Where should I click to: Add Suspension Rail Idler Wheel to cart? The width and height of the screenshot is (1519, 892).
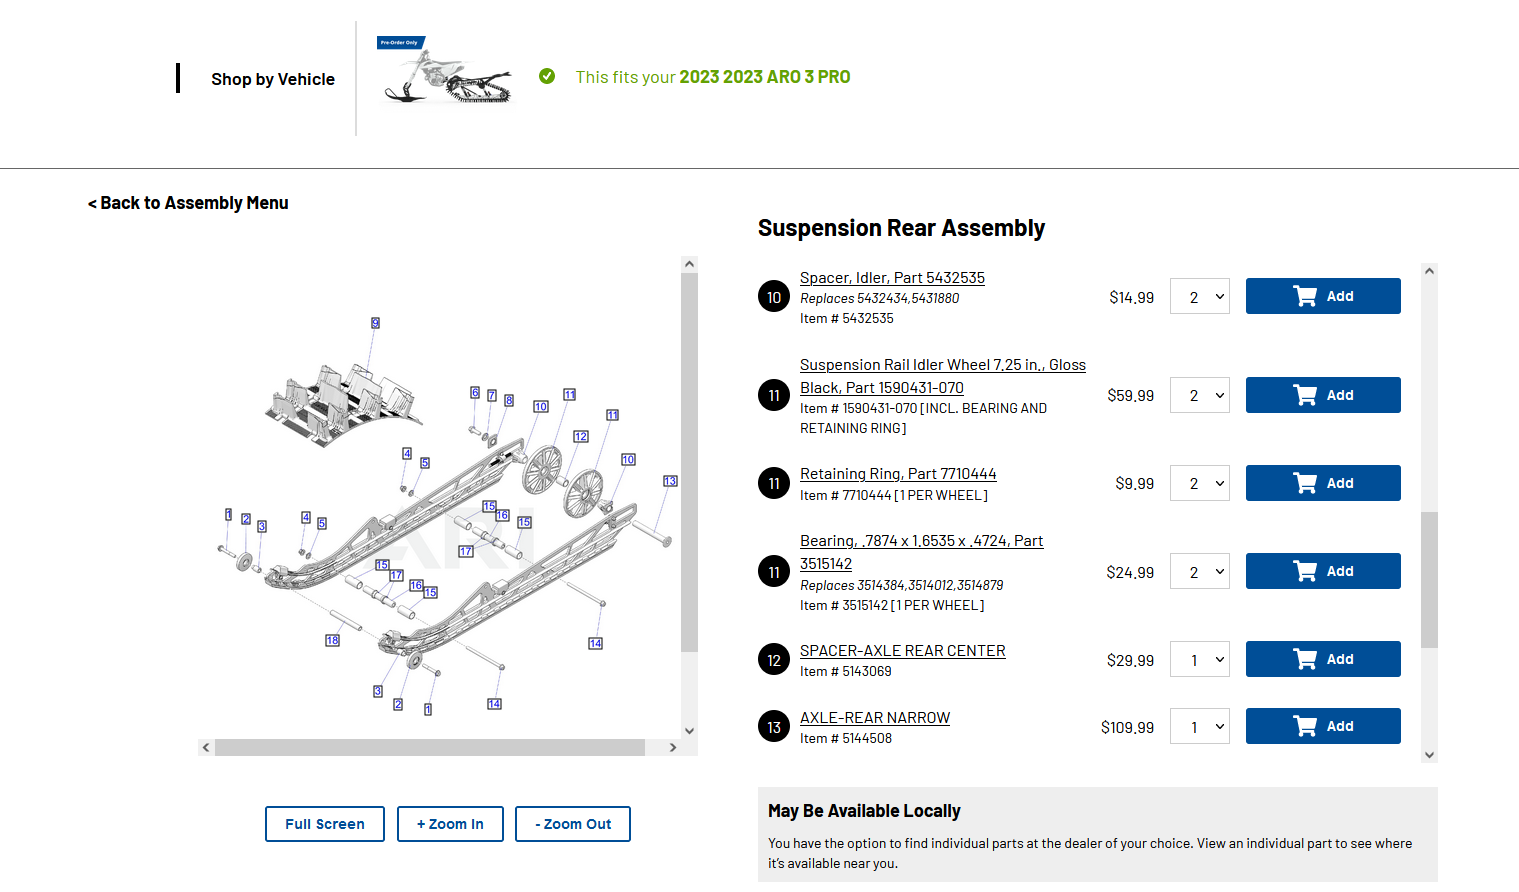(1322, 395)
